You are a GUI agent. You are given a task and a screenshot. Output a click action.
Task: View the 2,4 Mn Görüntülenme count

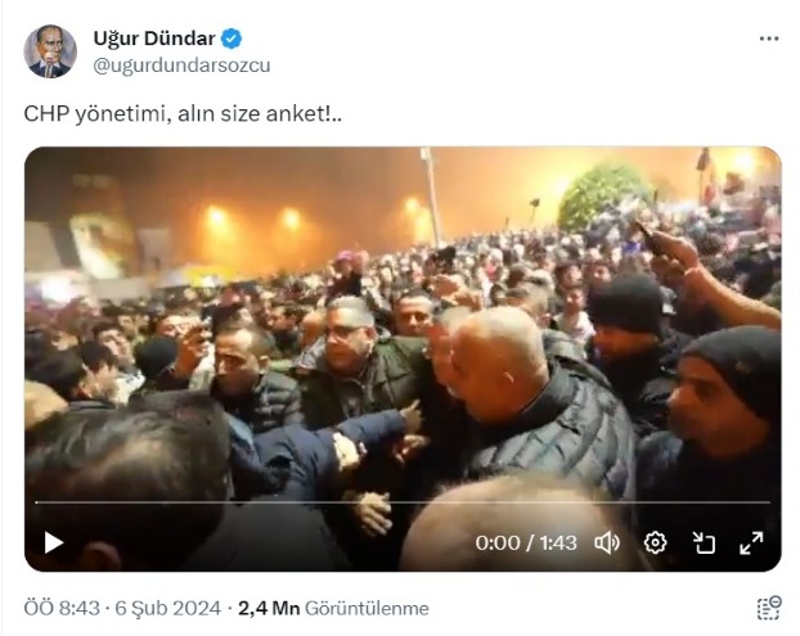(x=334, y=608)
